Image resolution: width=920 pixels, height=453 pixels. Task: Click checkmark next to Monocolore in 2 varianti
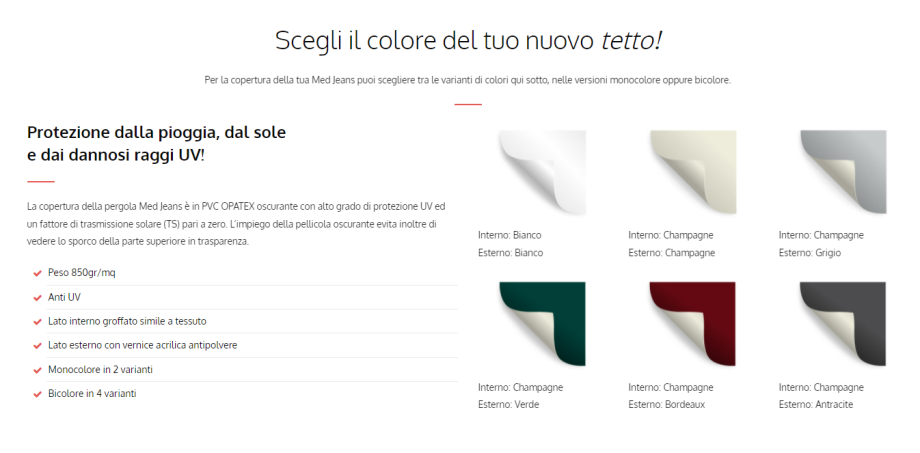coord(37,370)
